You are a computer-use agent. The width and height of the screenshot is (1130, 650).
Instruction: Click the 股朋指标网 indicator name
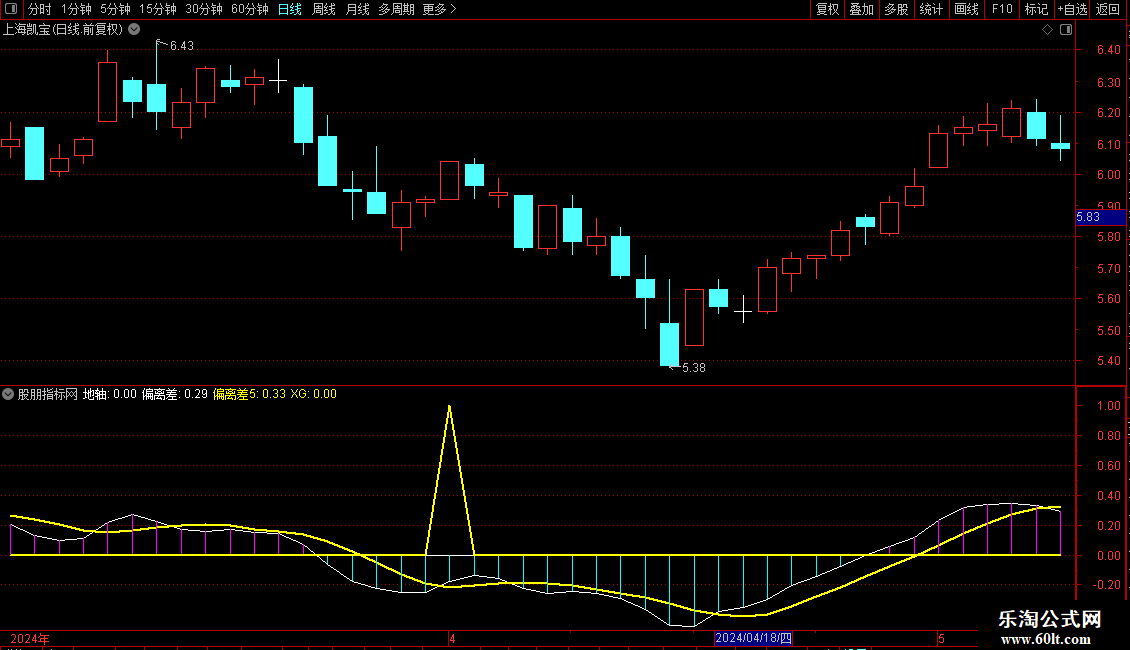point(48,394)
